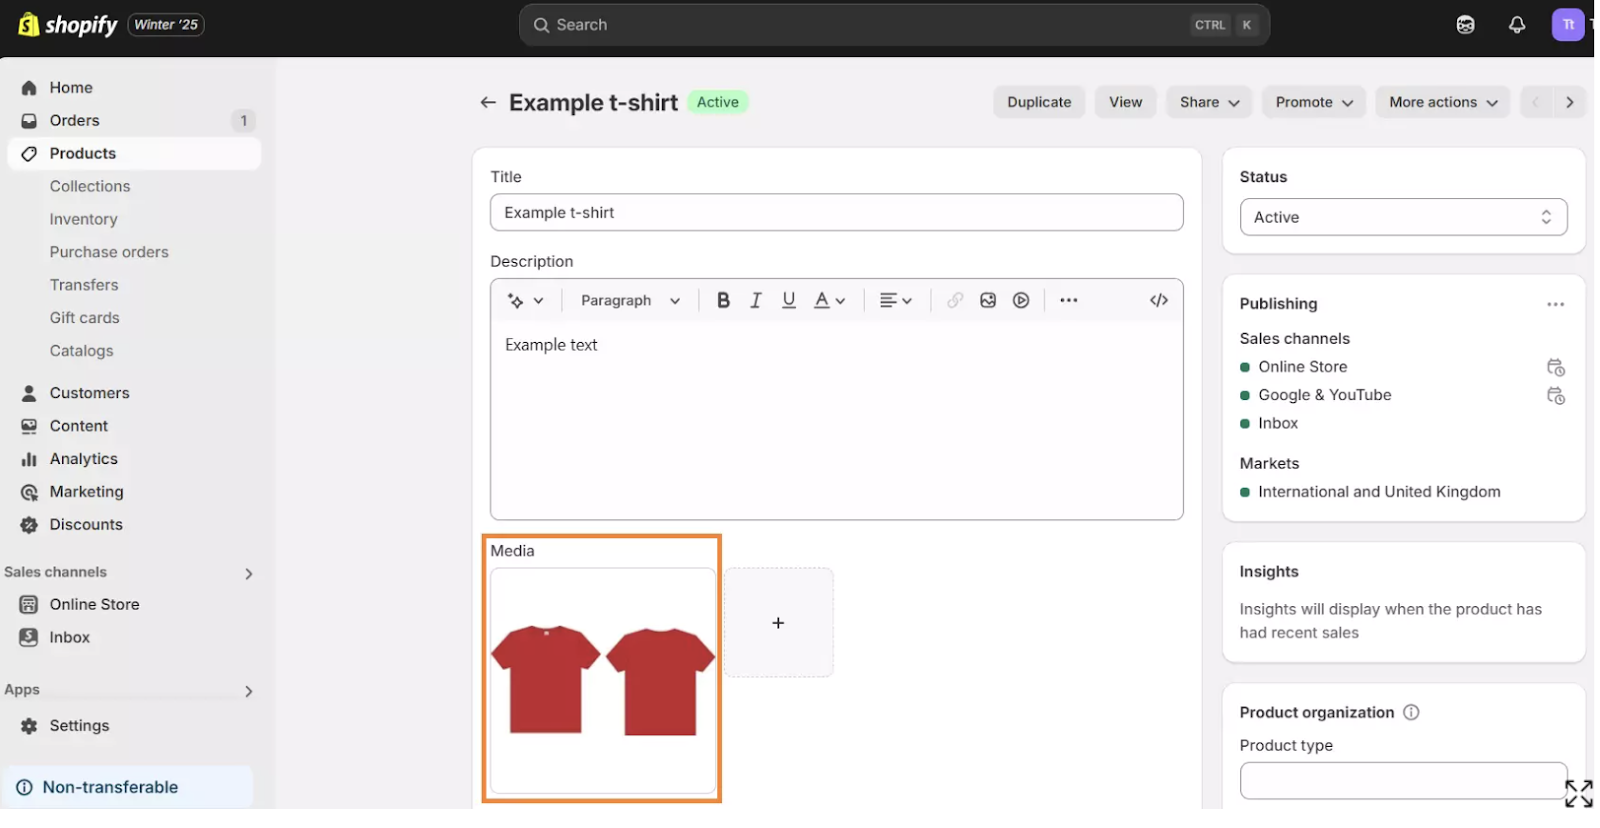
Task: Open the Paragraph style dropdown
Action: 630,300
